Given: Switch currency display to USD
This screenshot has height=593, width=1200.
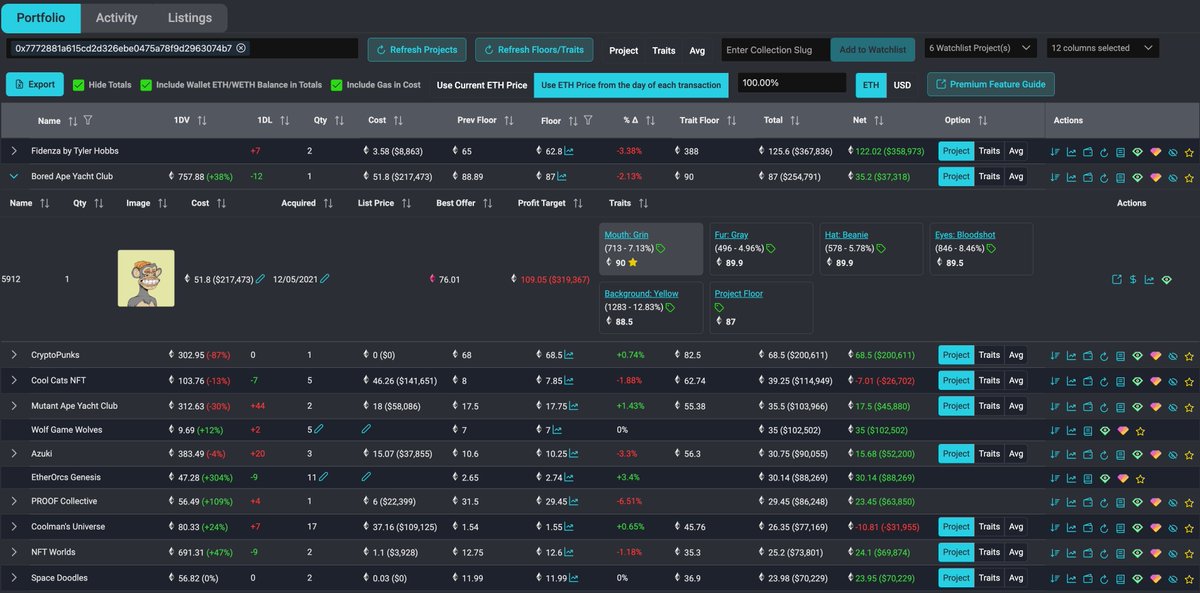Looking at the screenshot, I should (x=902, y=85).
